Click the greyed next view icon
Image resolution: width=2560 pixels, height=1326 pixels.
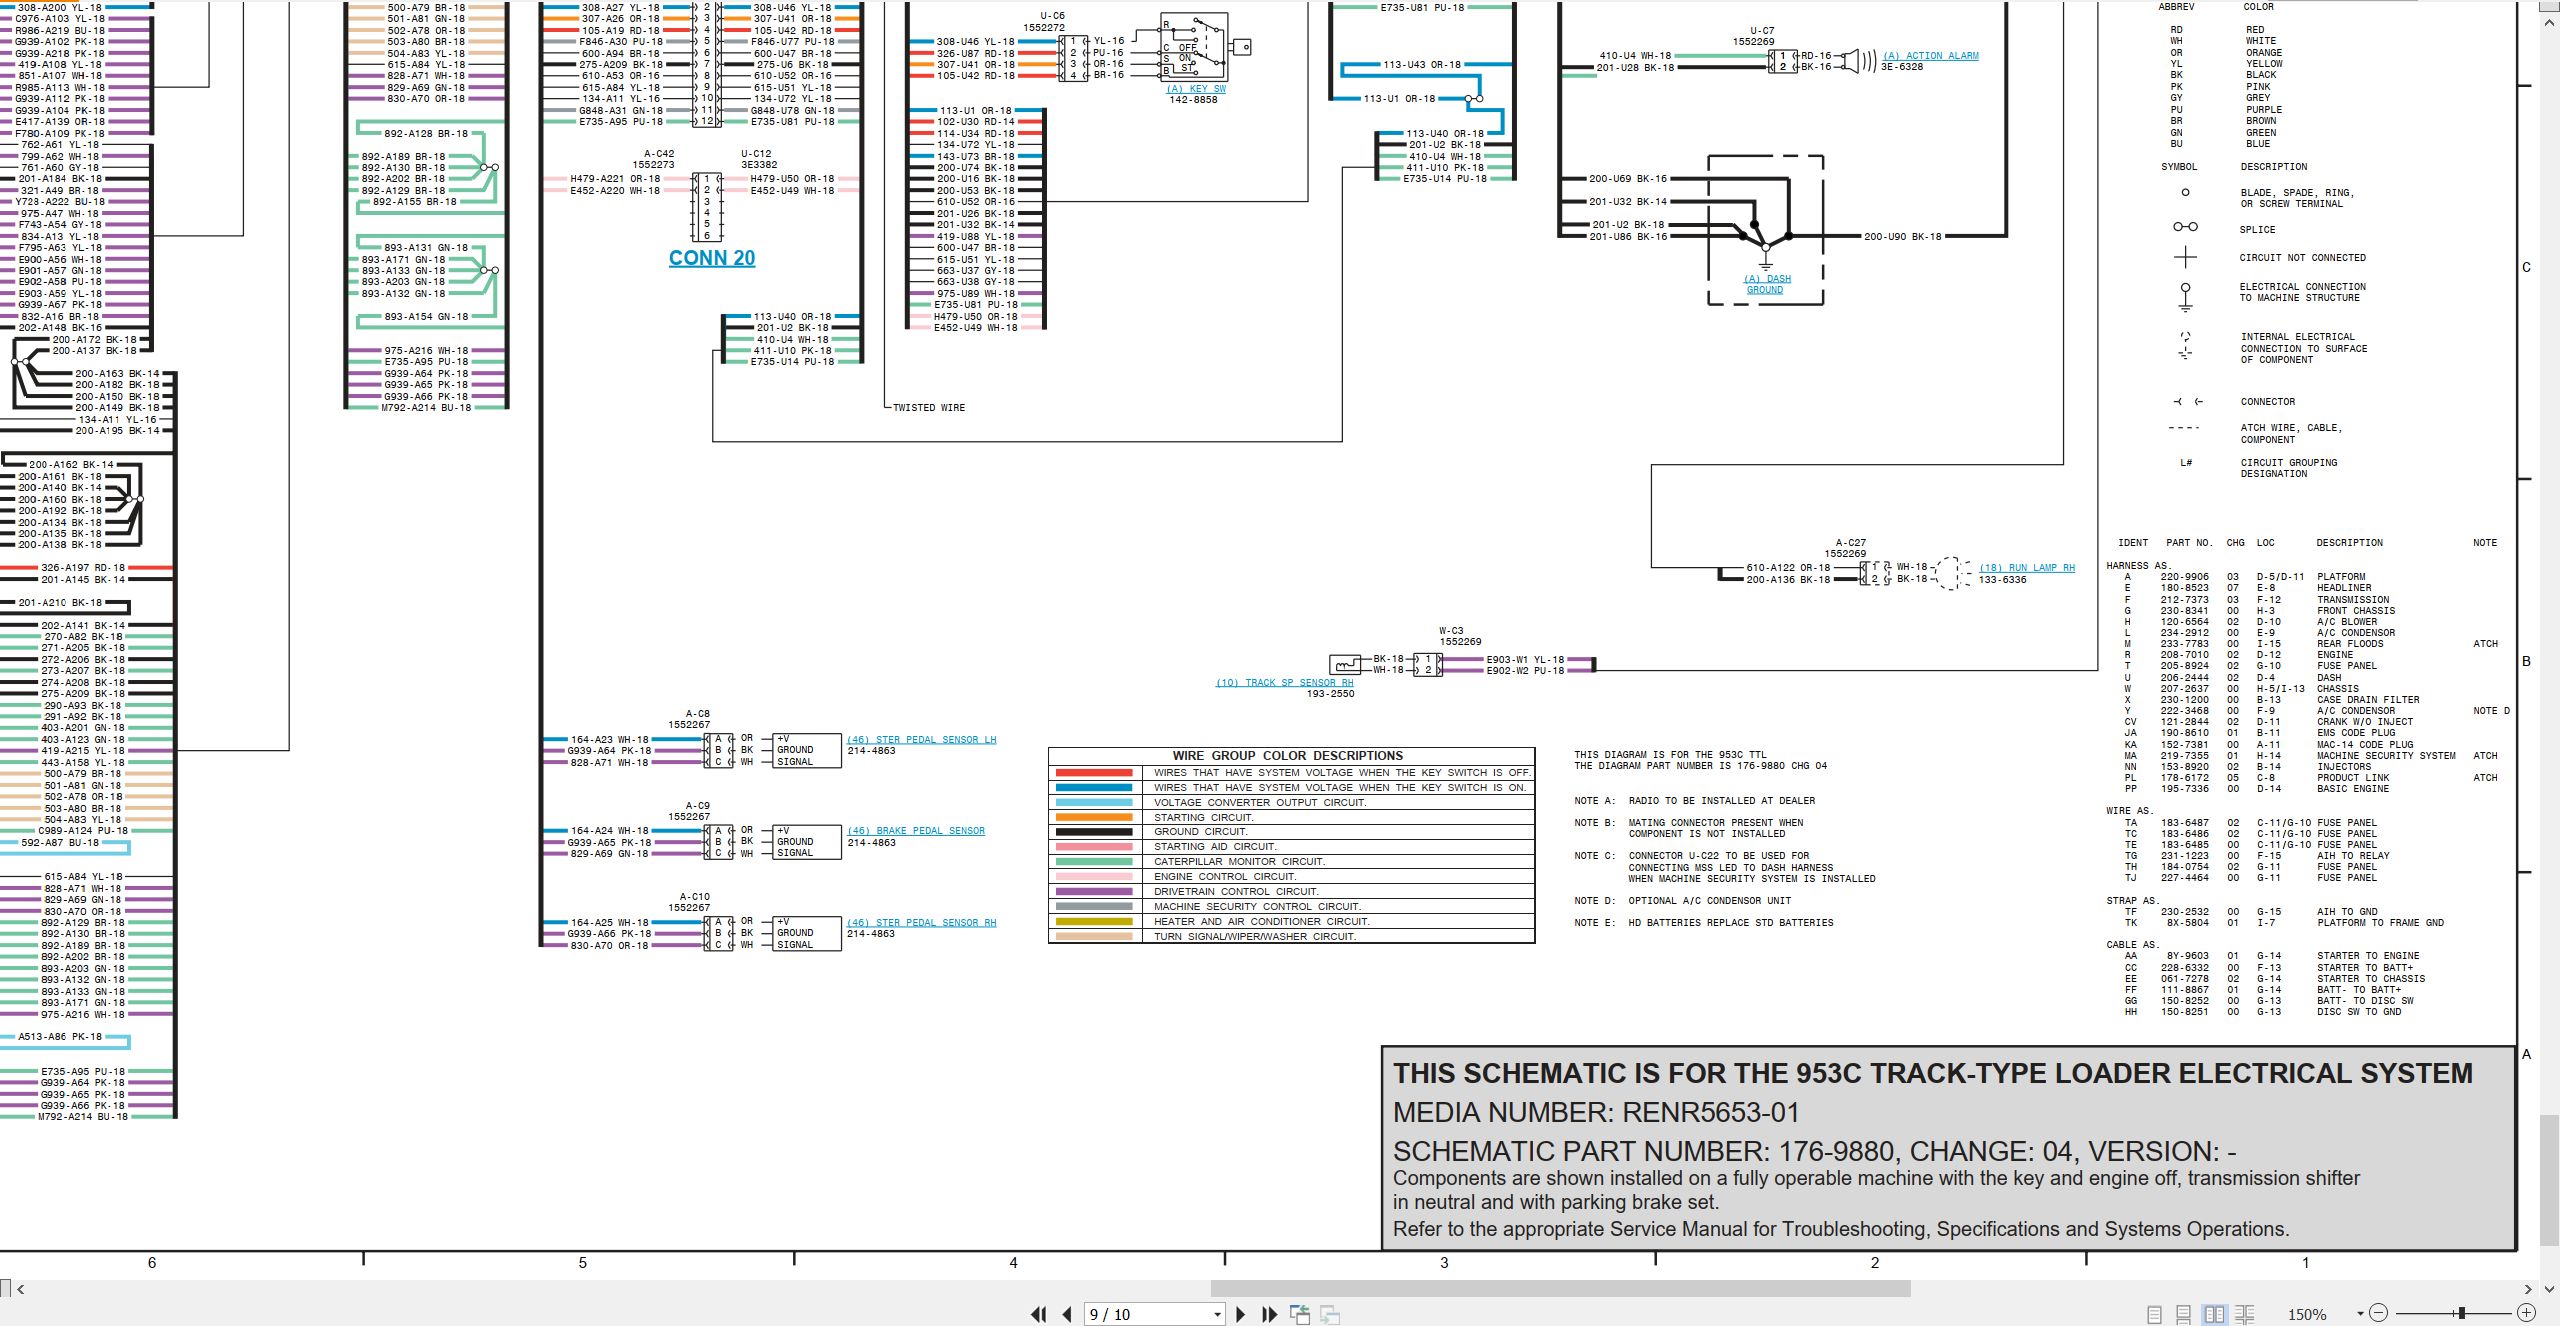point(1330,1314)
